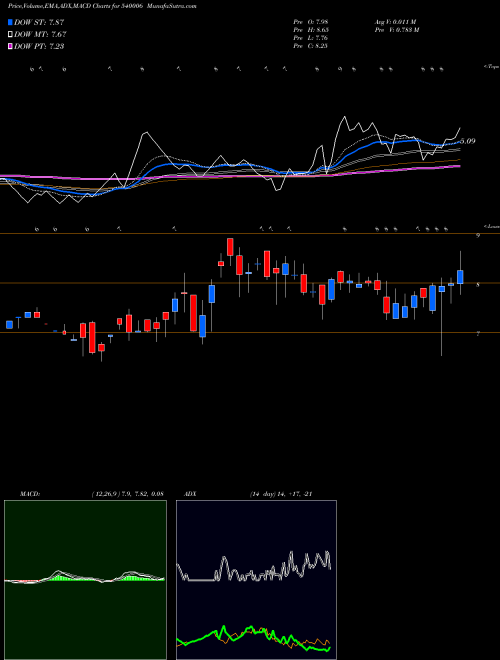This screenshot has height=660, width=500.
Task: Click the price axis label 9
Action: [478, 236]
